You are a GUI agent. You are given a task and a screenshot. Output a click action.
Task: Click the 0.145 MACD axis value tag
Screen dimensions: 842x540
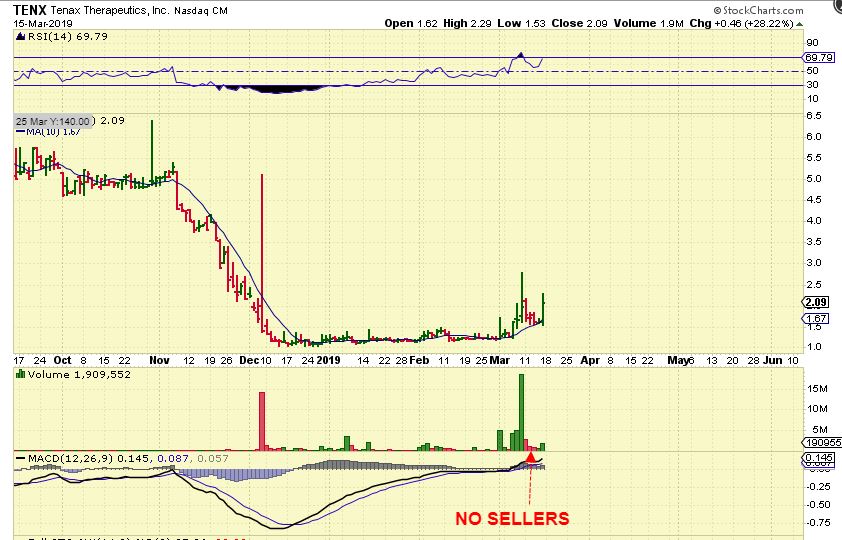[x=818, y=458]
